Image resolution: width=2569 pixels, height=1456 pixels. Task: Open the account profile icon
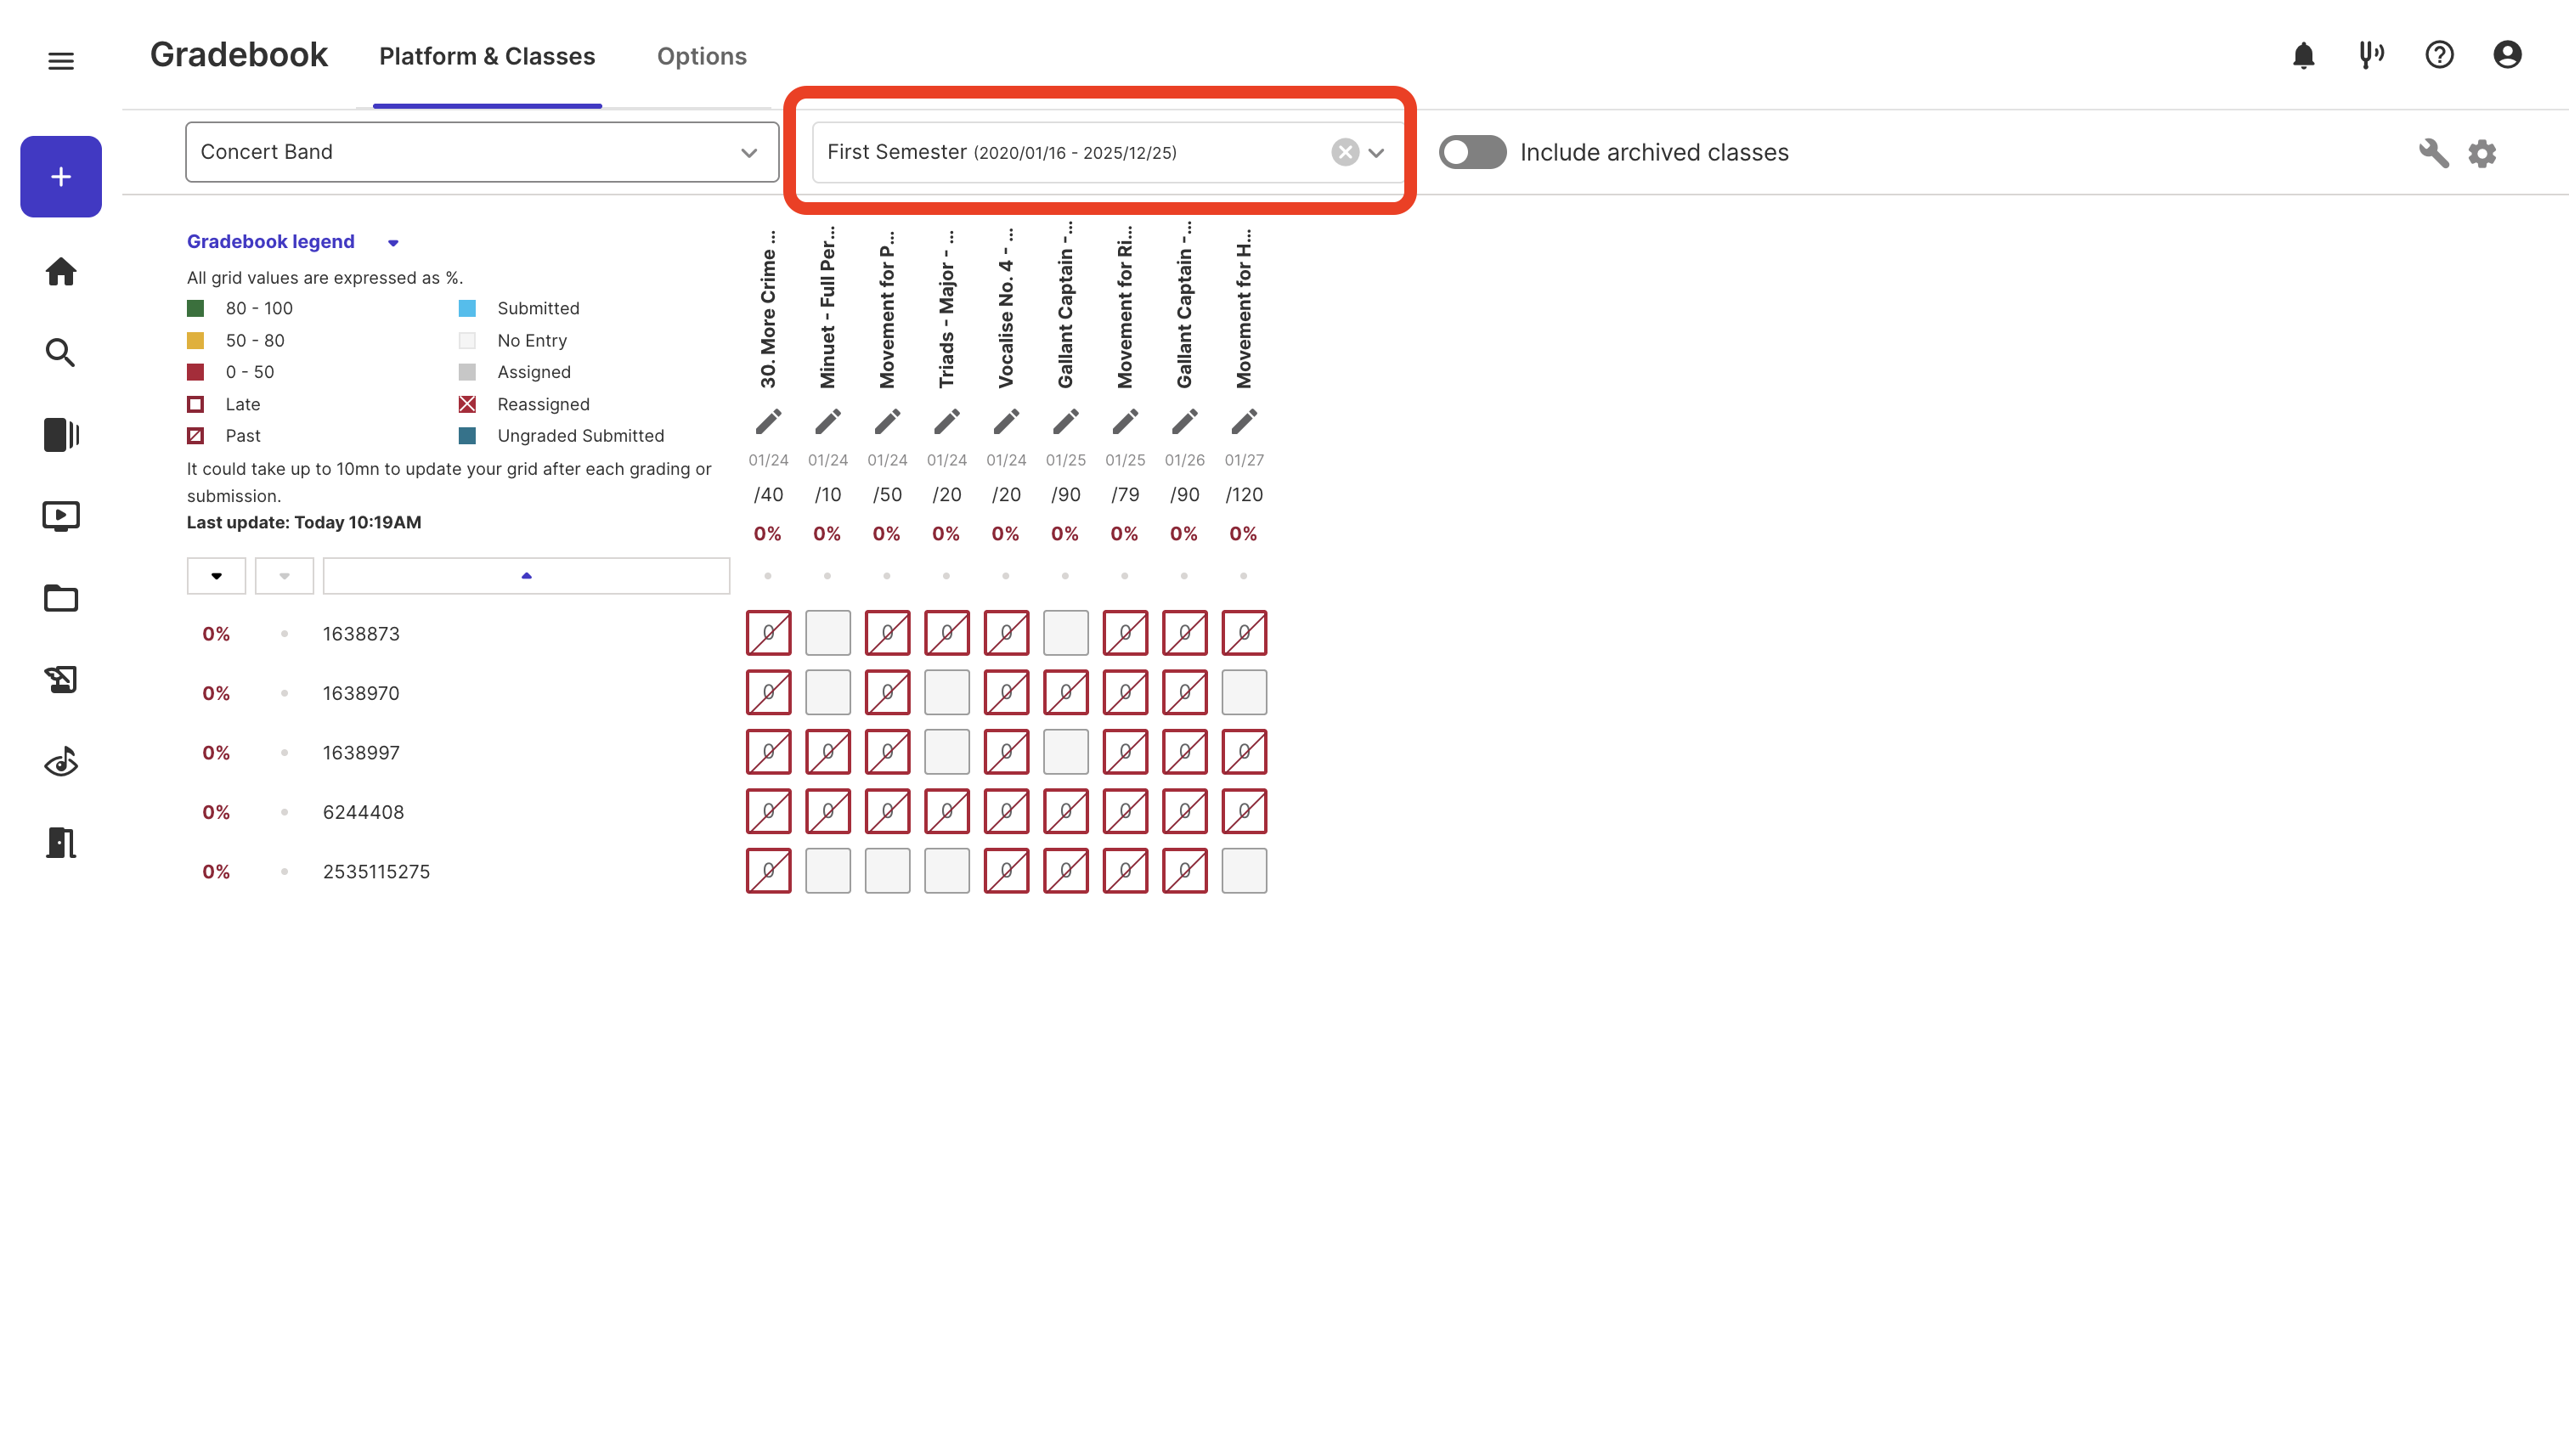coord(2505,55)
